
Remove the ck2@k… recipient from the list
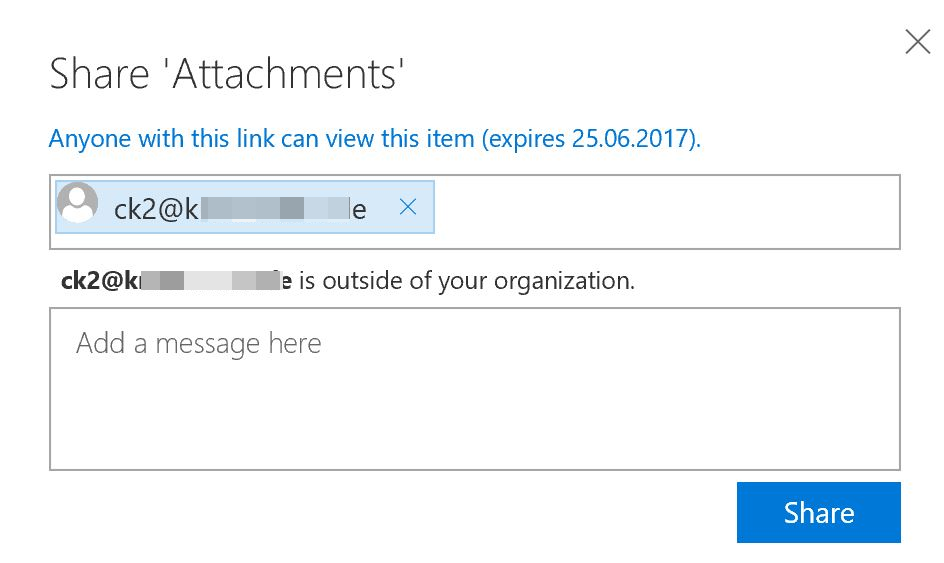coord(407,207)
